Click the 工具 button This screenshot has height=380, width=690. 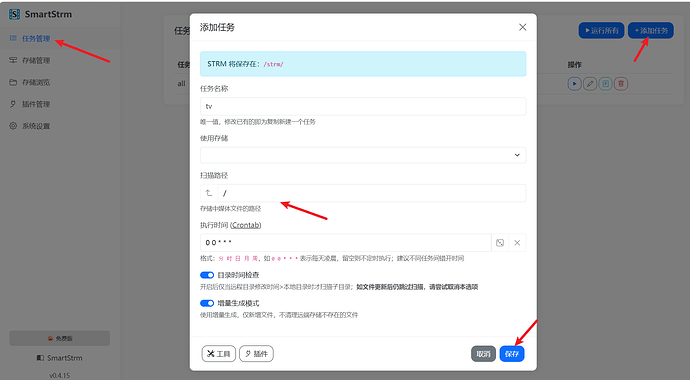click(219, 354)
